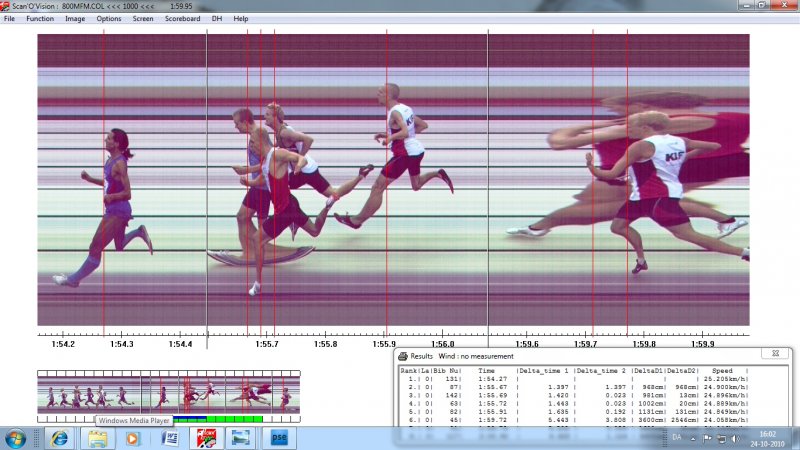Open the Image menu
The width and height of the screenshot is (800, 450).
[75, 19]
